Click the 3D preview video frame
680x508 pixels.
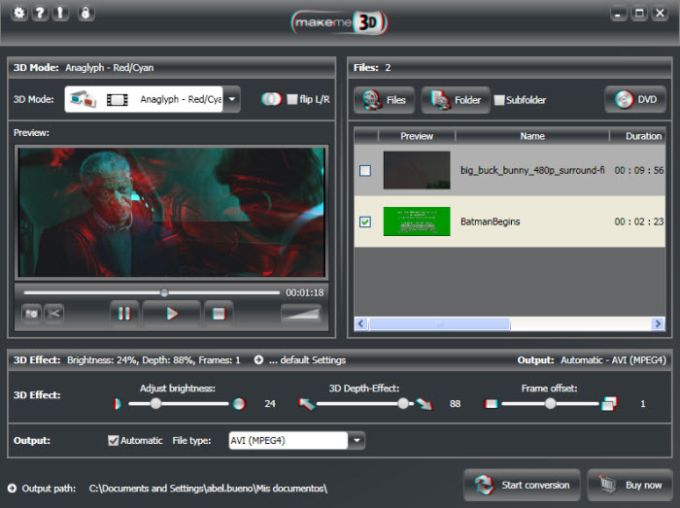tap(172, 212)
